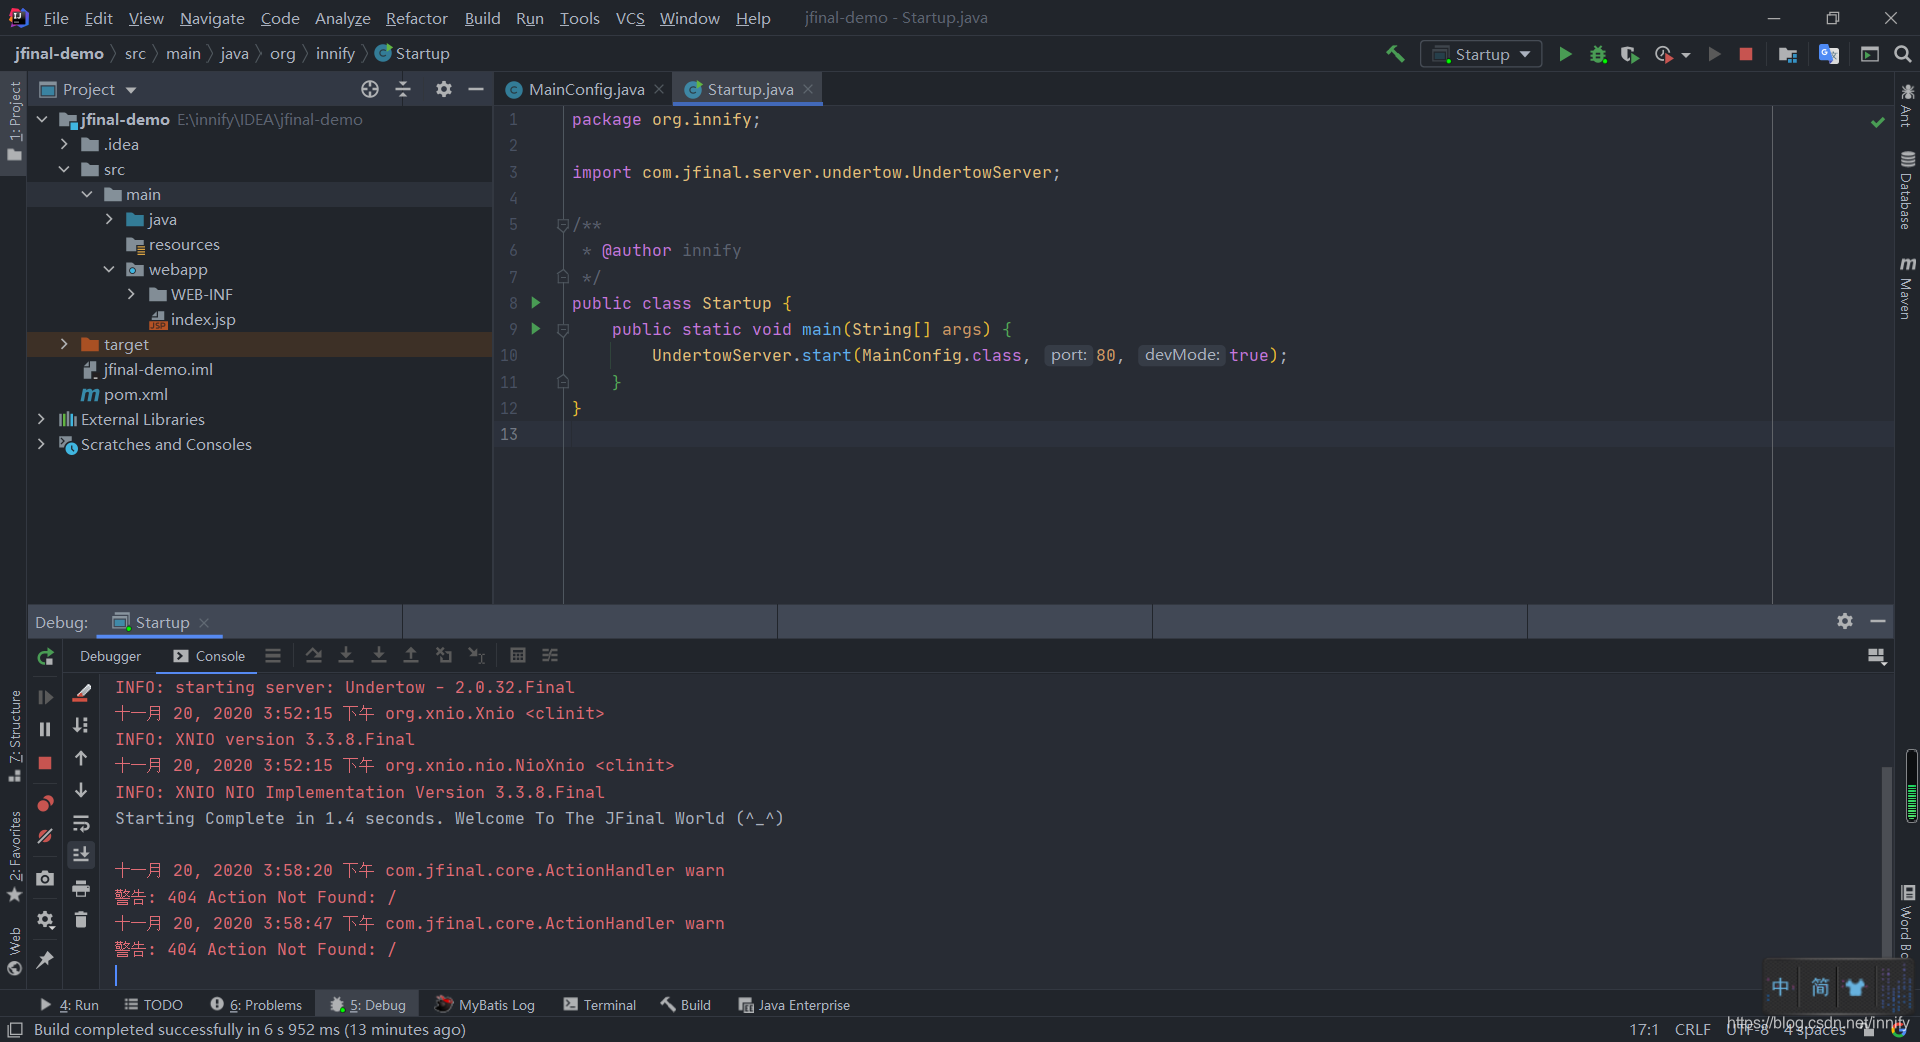Expand Scratches and Consoles node

(41, 444)
